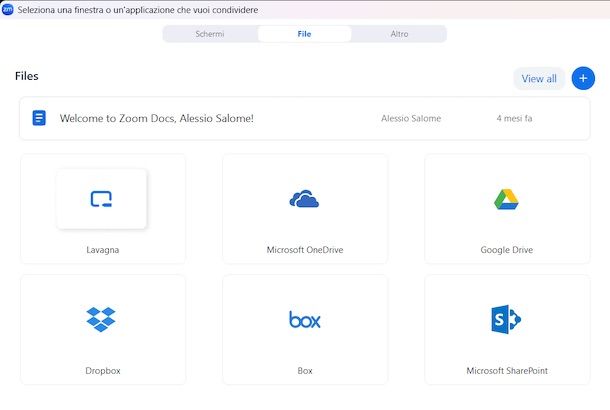Screen dimensions: 610x410
Task: Click the View all button
Action: 539,79
